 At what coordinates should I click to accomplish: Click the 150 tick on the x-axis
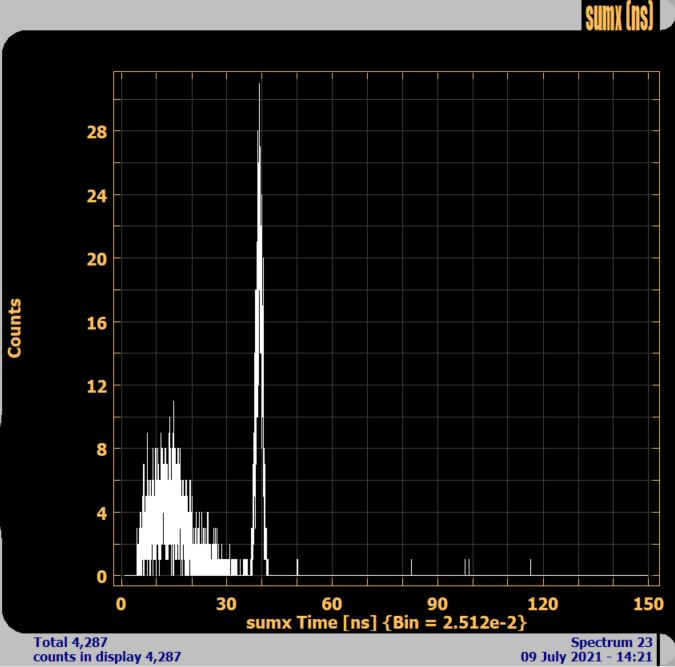(x=648, y=603)
